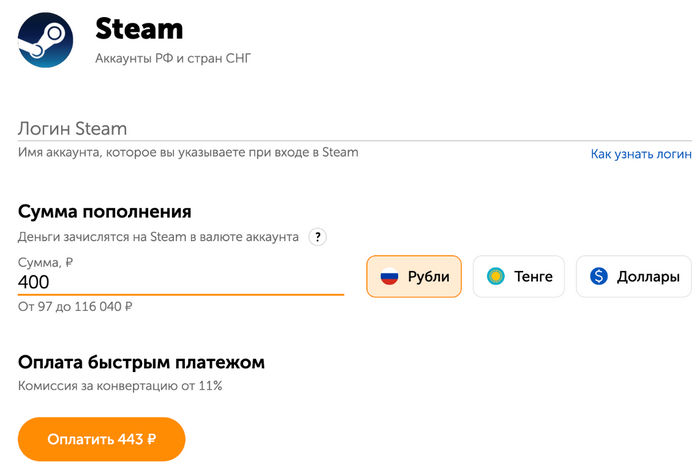This screenshot has height=470, width=700.
Task: Click the Steam logo icon
Action: click(x=45, y=41)
